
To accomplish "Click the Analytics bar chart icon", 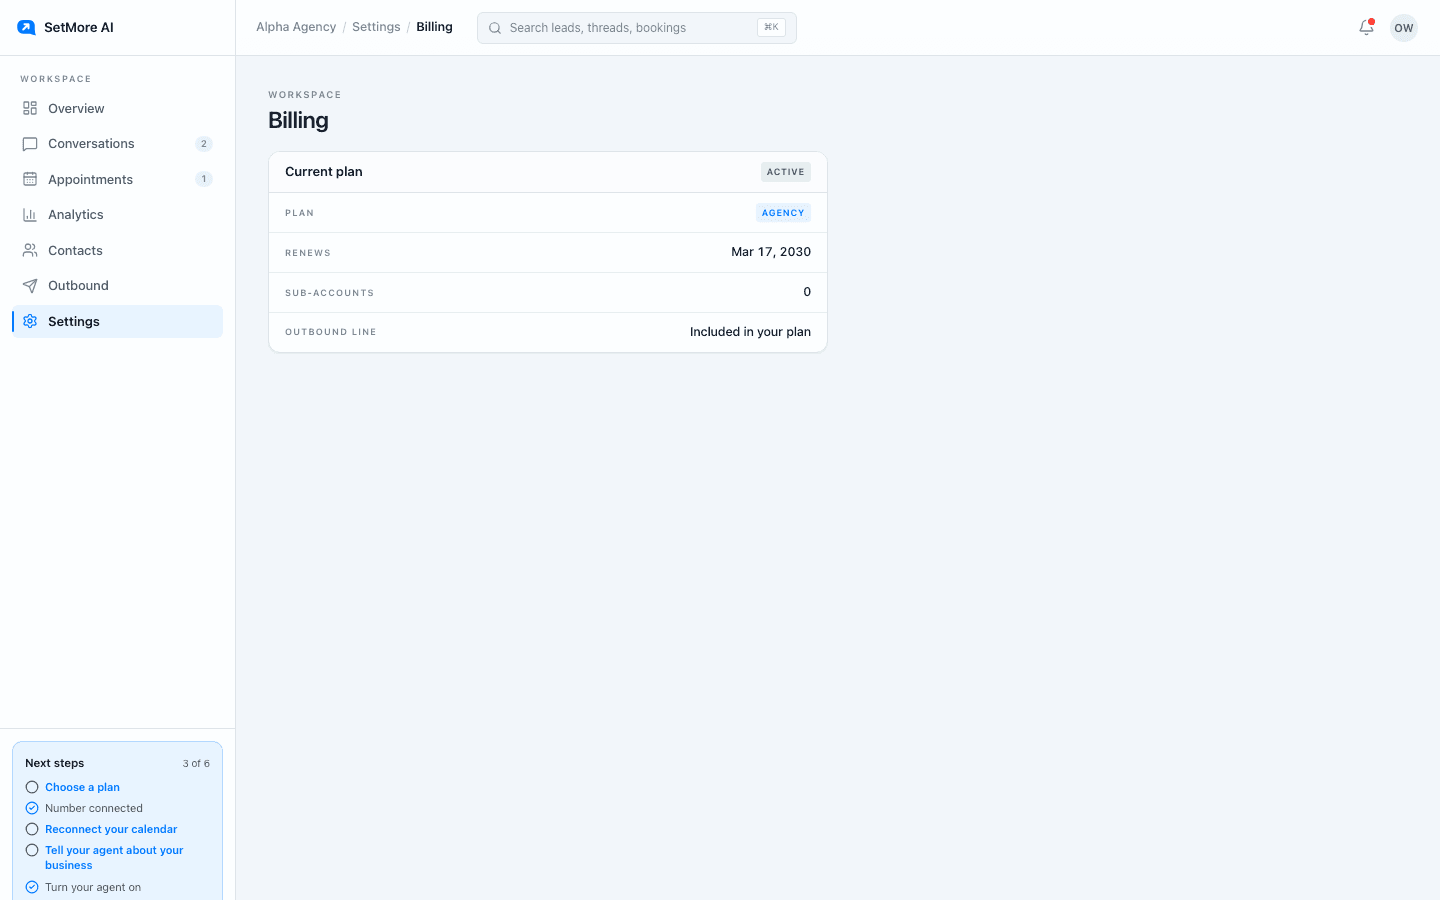I will pyautogui.click(x=30, y=215).
